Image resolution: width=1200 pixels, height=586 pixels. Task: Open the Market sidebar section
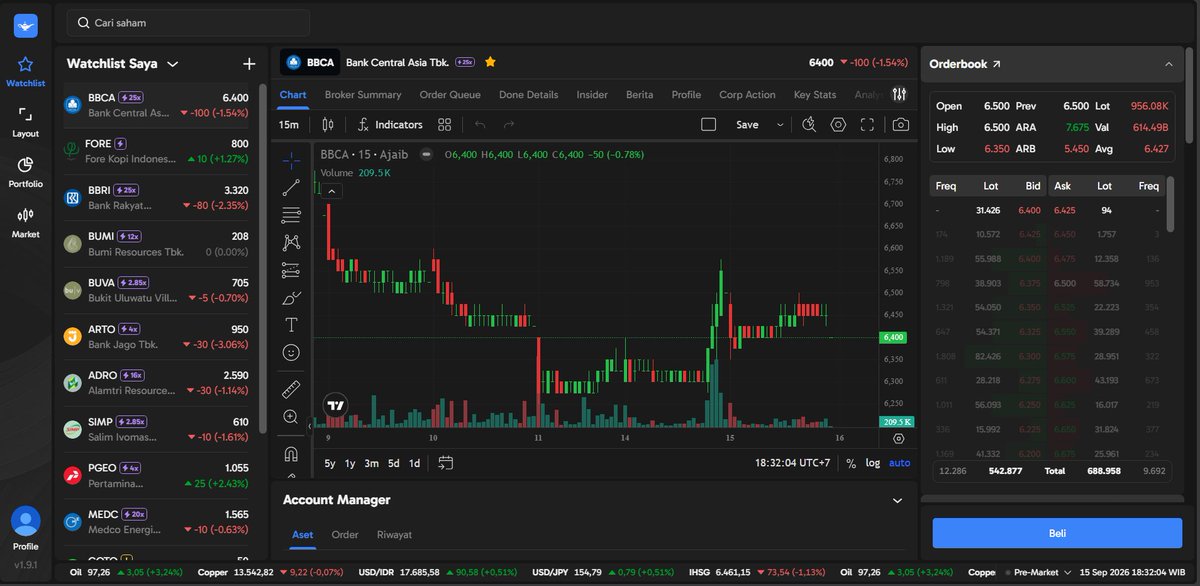click(x=25, y=222)
